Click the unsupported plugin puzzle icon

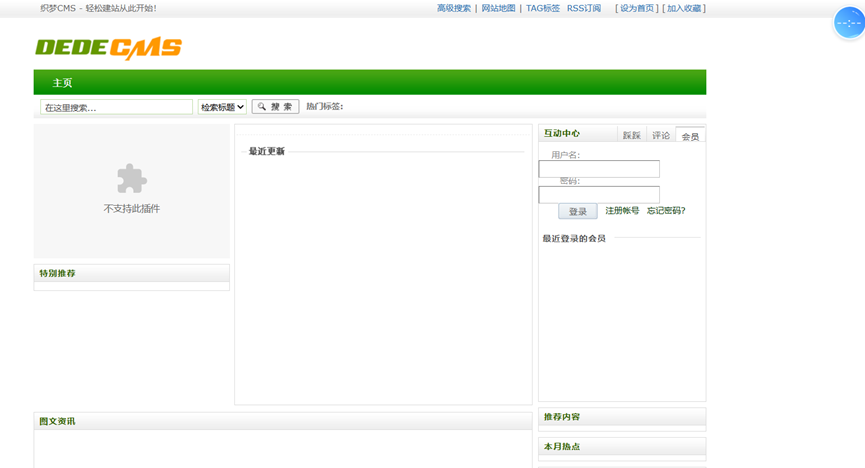click(x=132, y=178)
